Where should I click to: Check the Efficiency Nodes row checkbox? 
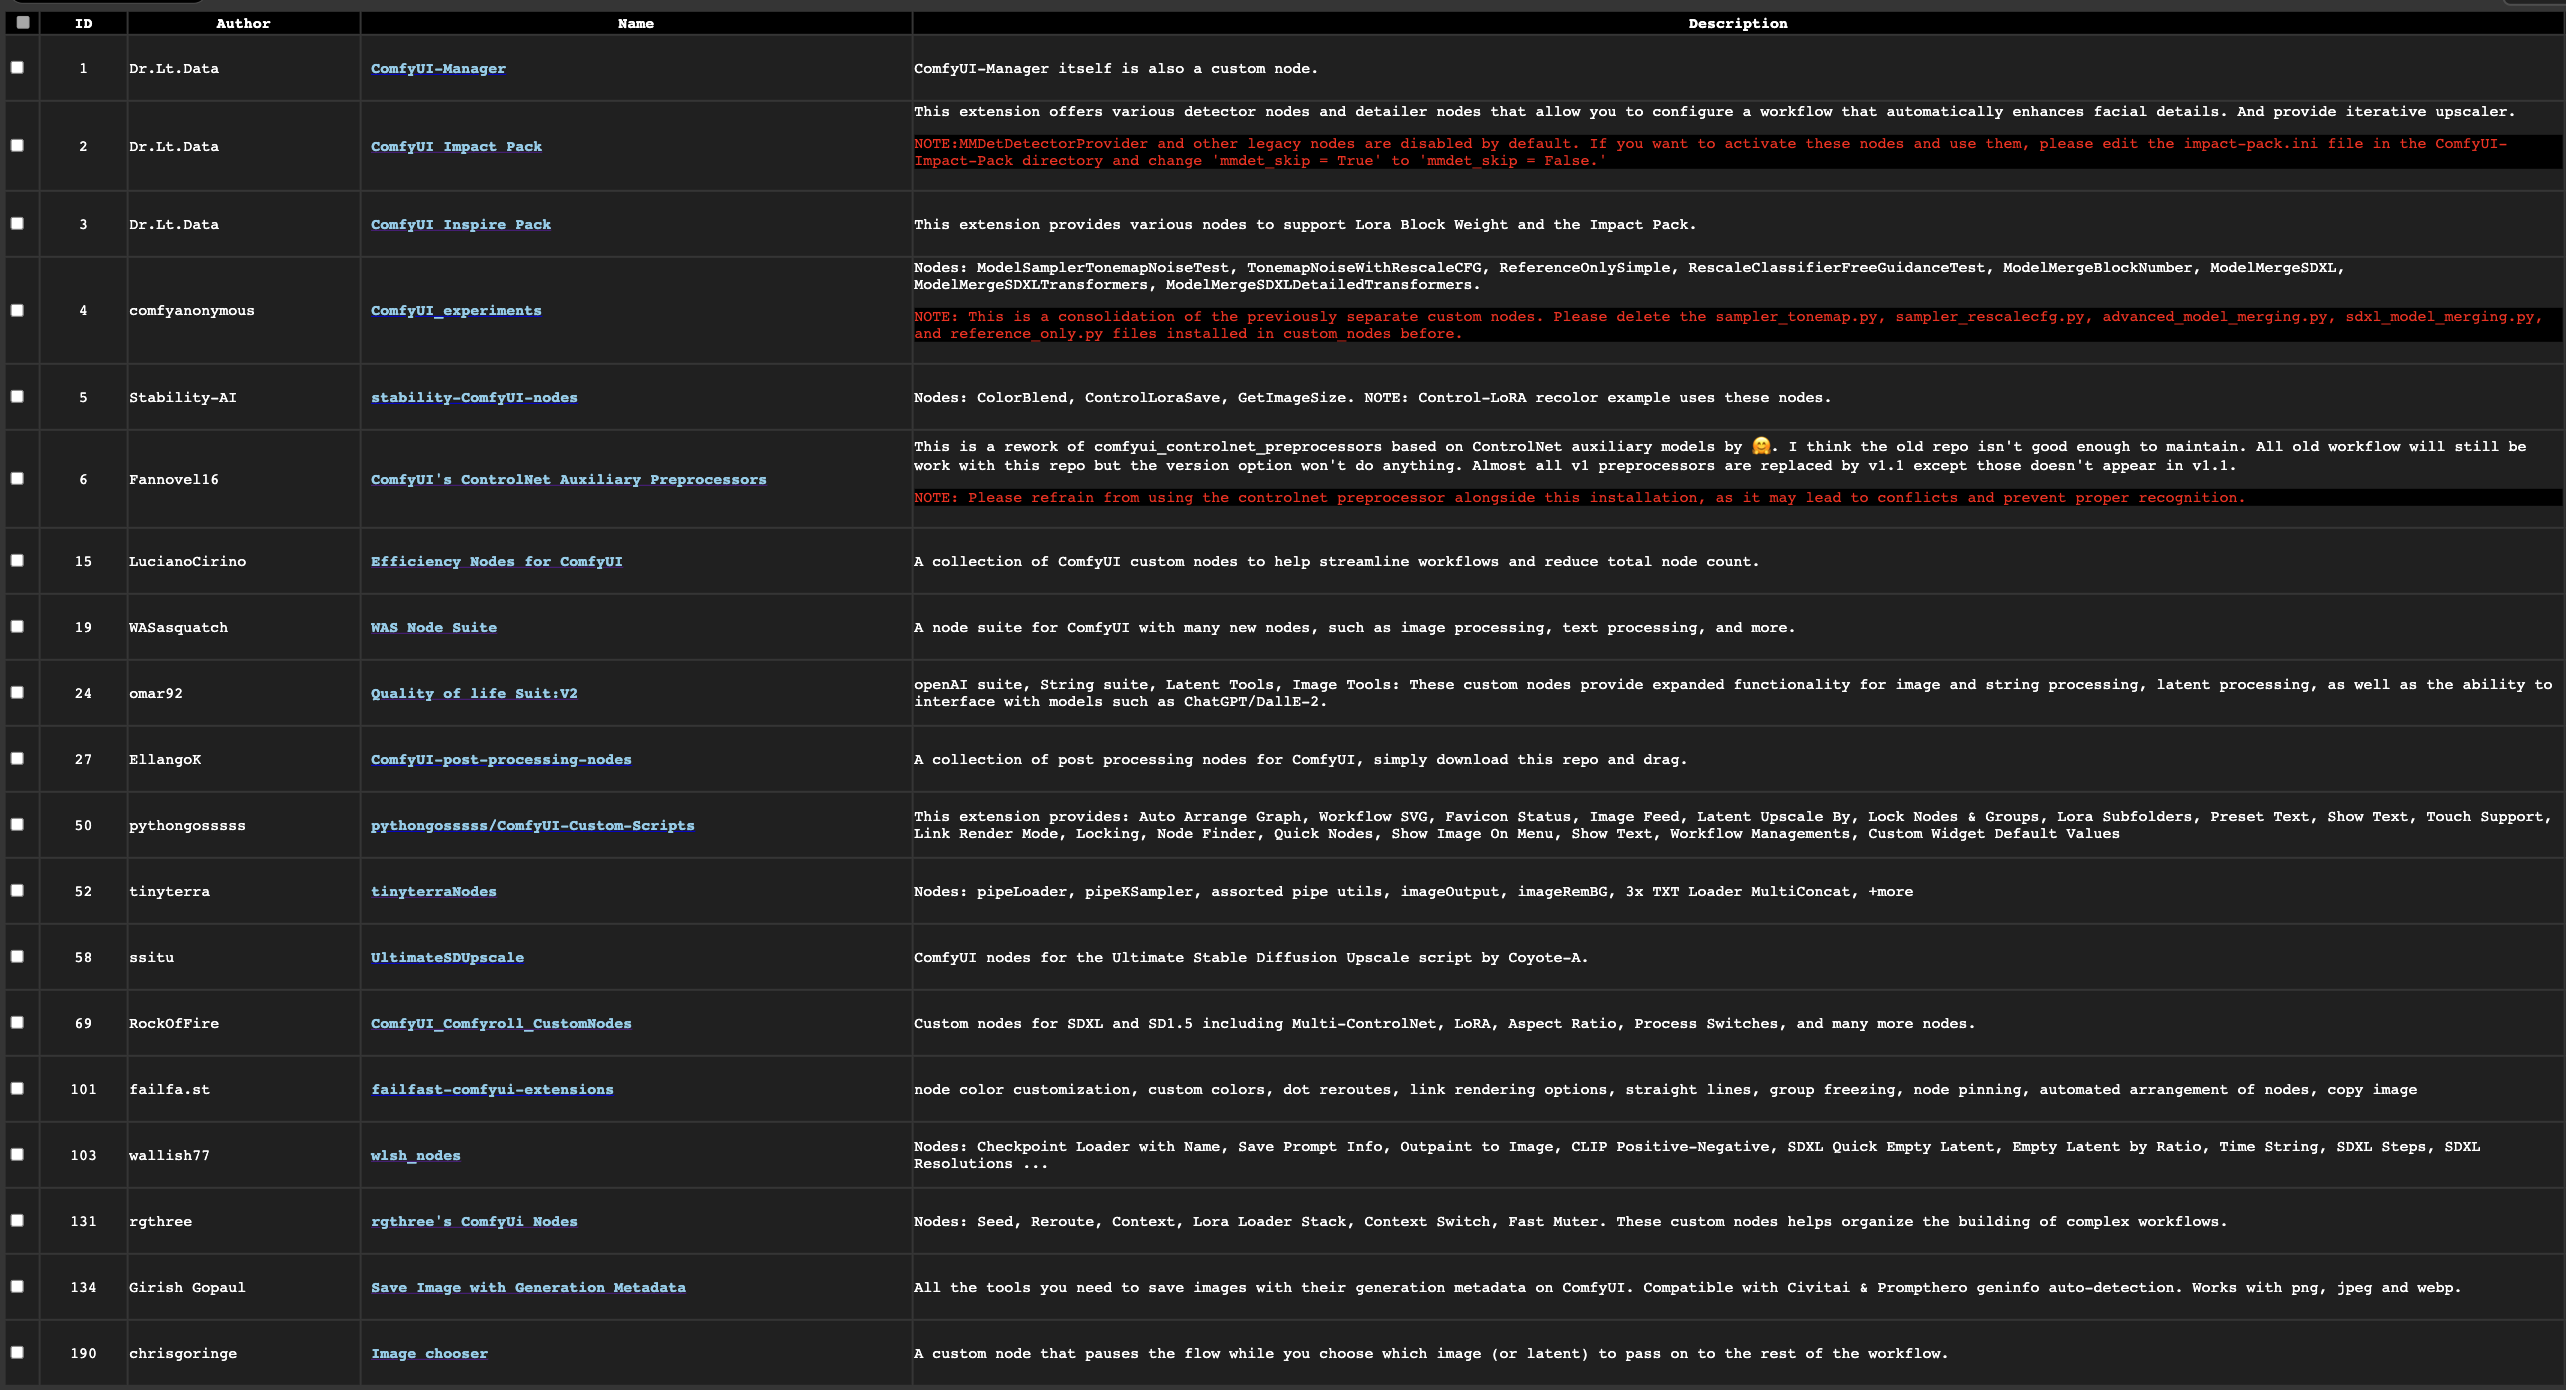point(18,560)
